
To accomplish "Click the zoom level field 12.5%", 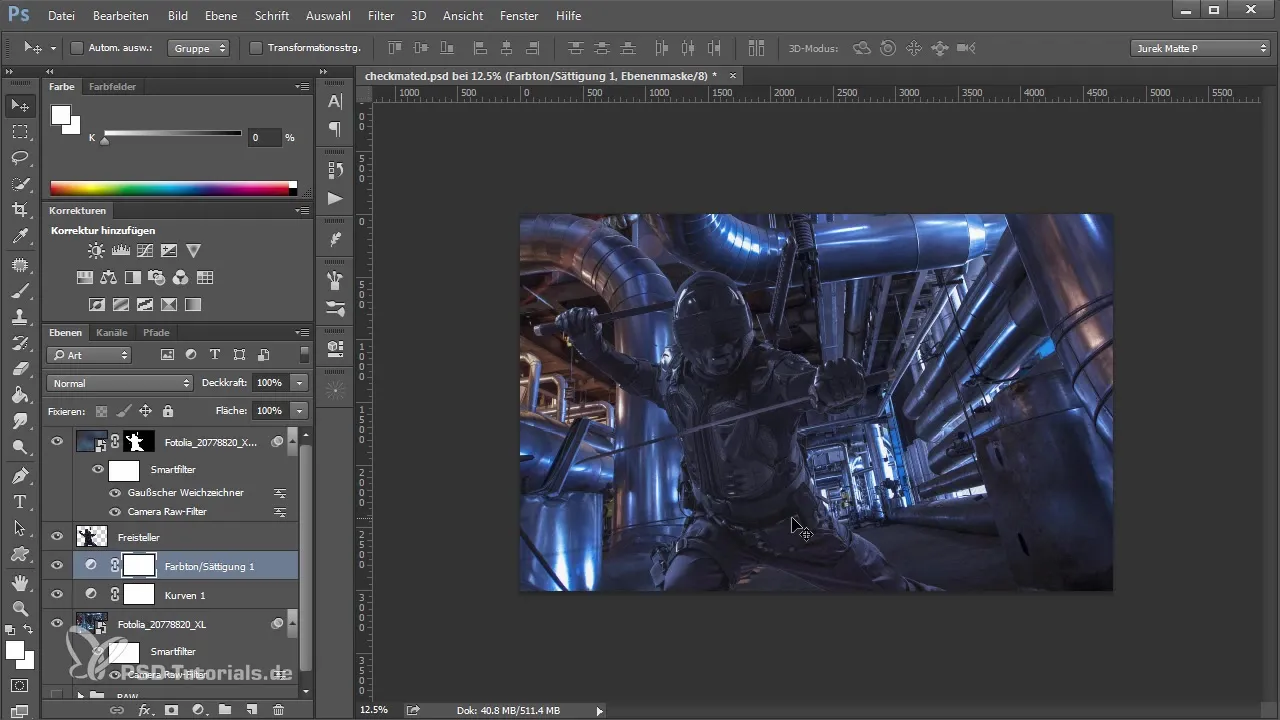I will coord(376,710).
